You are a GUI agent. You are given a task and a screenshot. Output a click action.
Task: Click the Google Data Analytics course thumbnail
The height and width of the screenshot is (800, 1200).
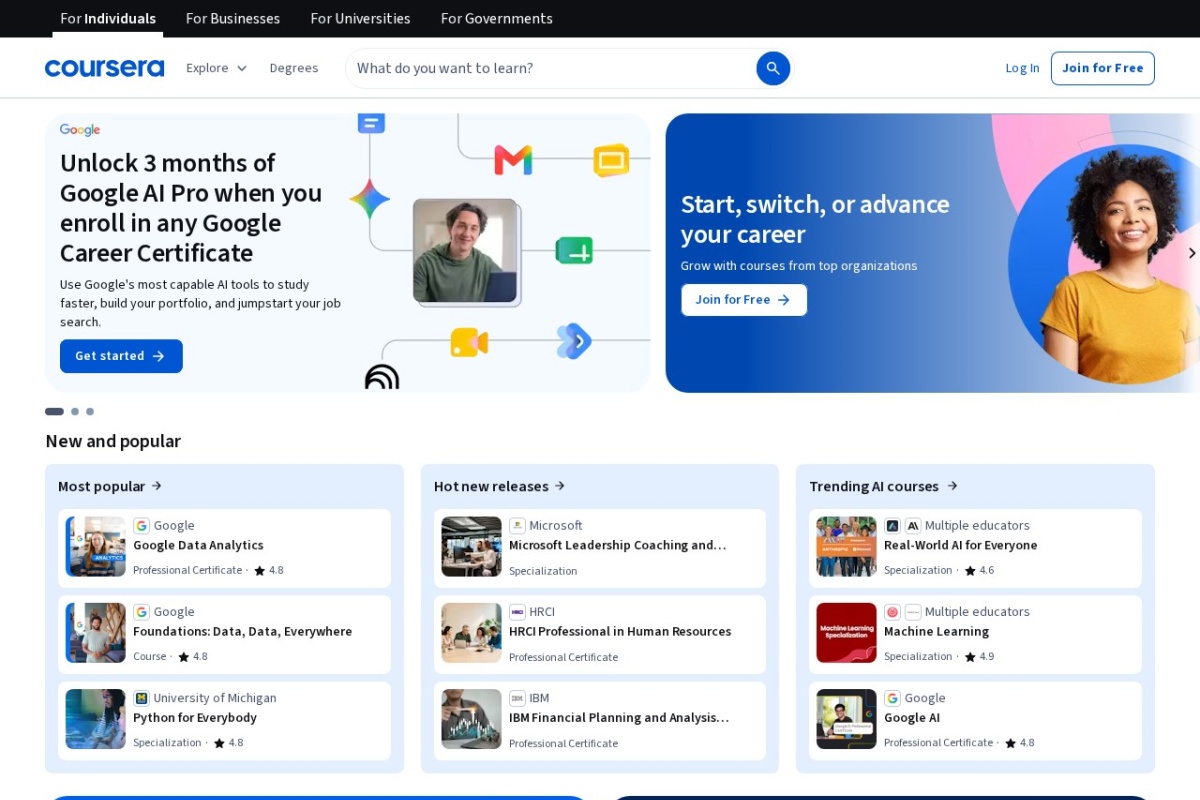click(x=96, y=547)
